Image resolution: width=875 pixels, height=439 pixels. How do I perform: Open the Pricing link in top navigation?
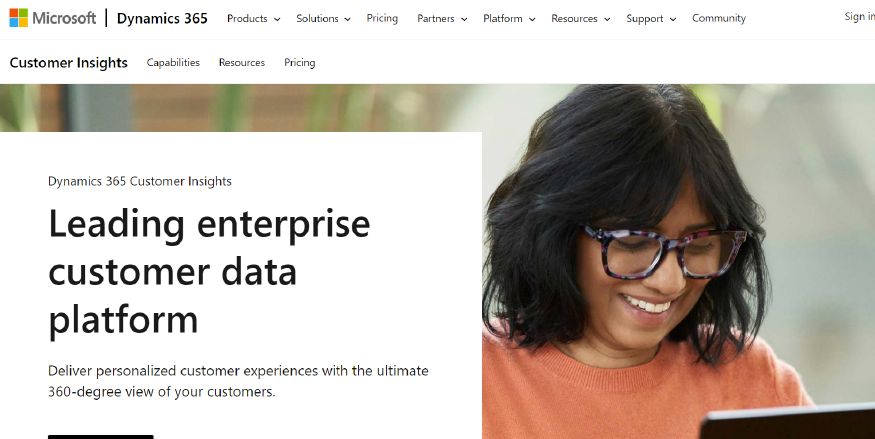[382, 18]
